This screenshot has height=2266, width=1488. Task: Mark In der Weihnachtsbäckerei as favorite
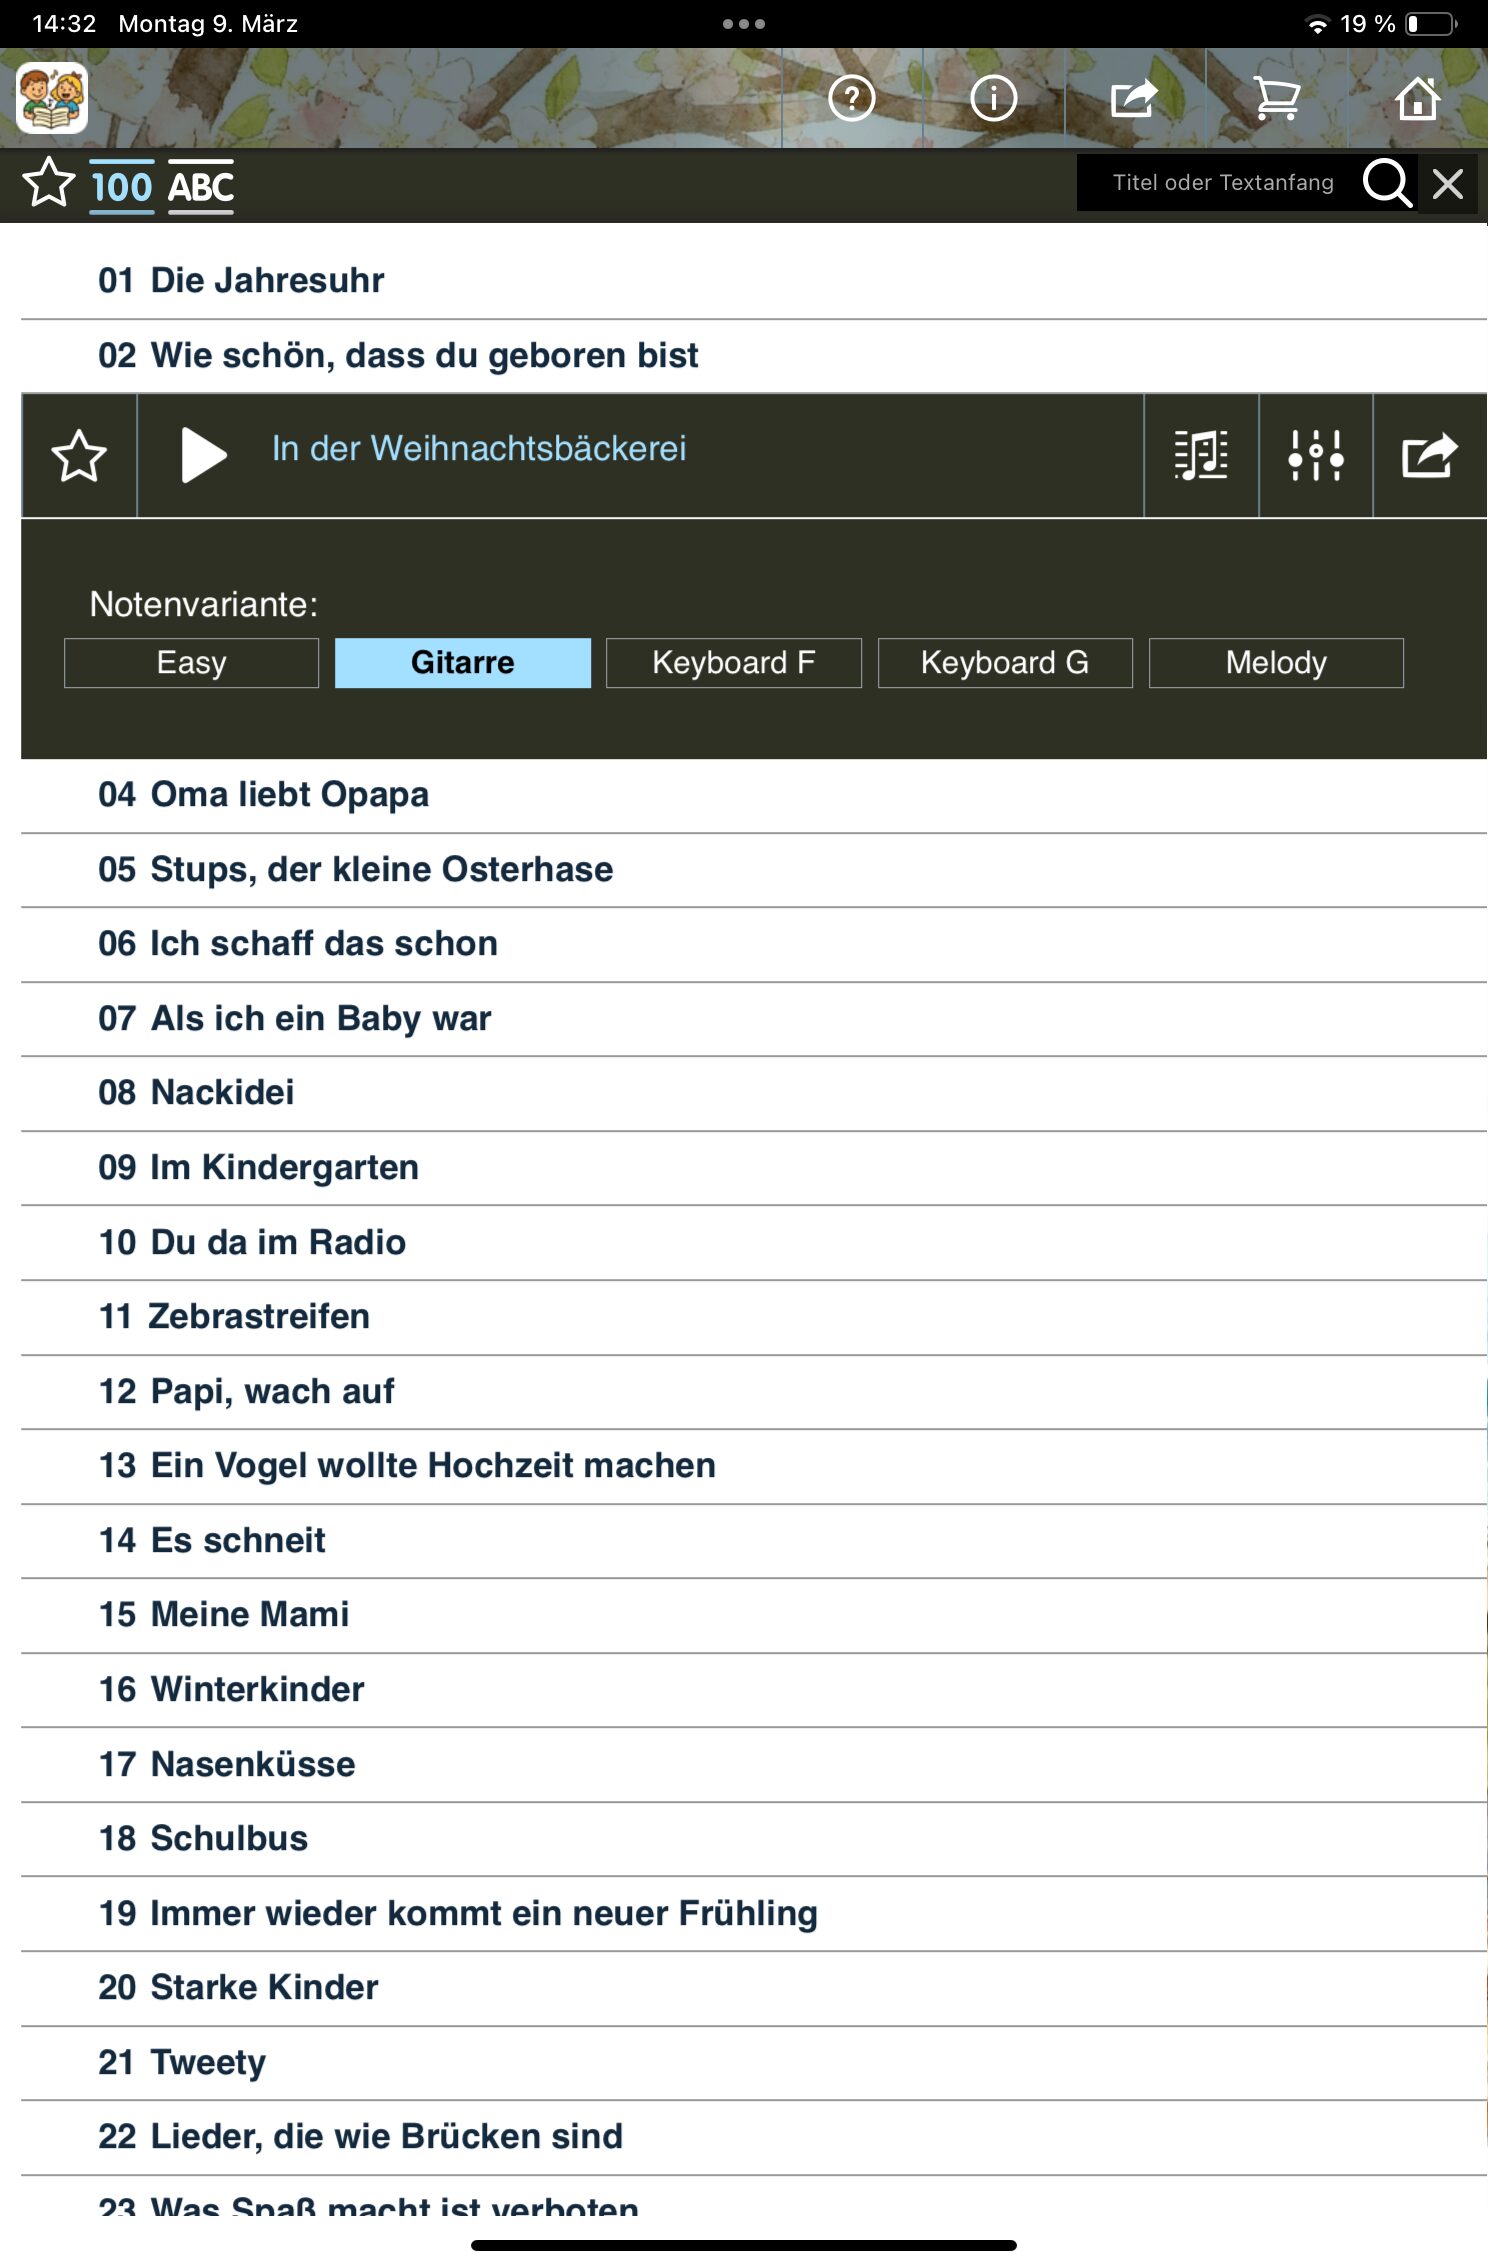coord(79,456)
